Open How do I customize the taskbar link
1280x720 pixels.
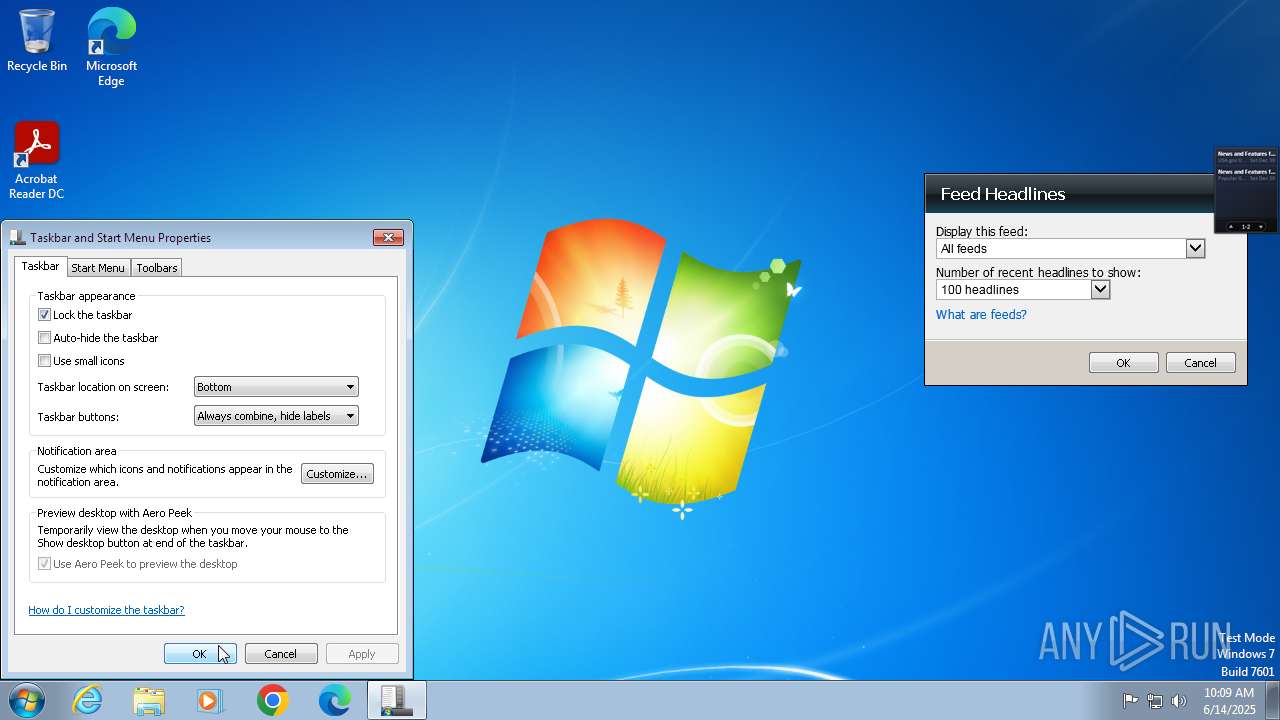pos(106,610)
